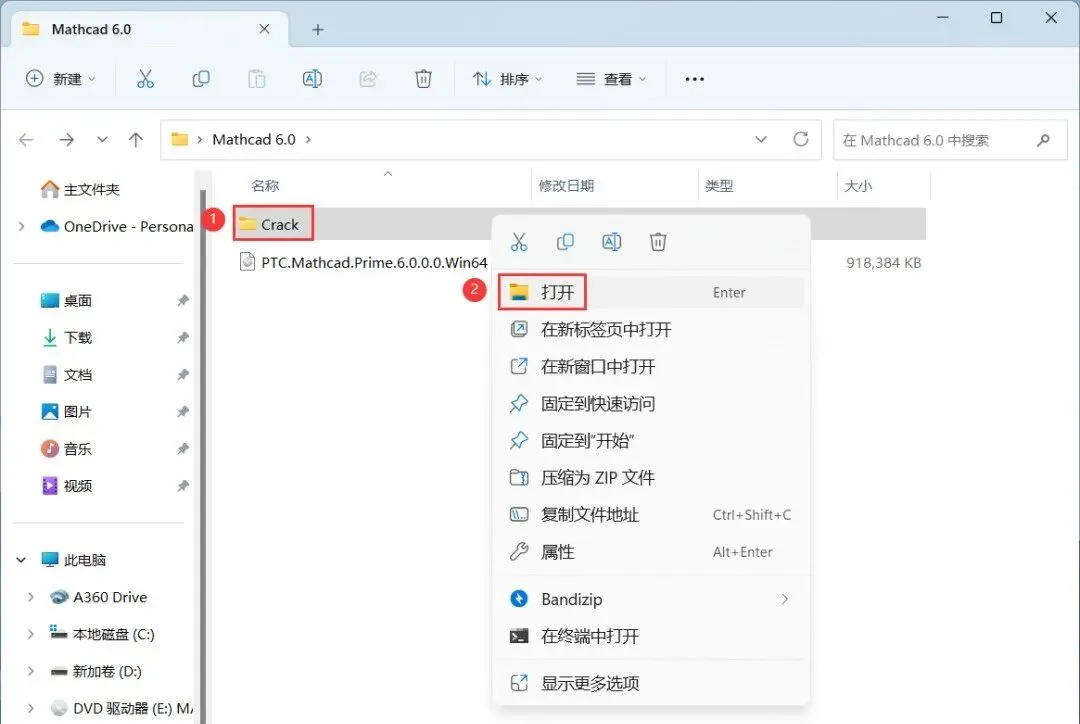The height and width of the screenshot is (724, 1080).
Task: Click the chevron after Mathcad 6.0 in address bar
Action: [x=309, y=140]
